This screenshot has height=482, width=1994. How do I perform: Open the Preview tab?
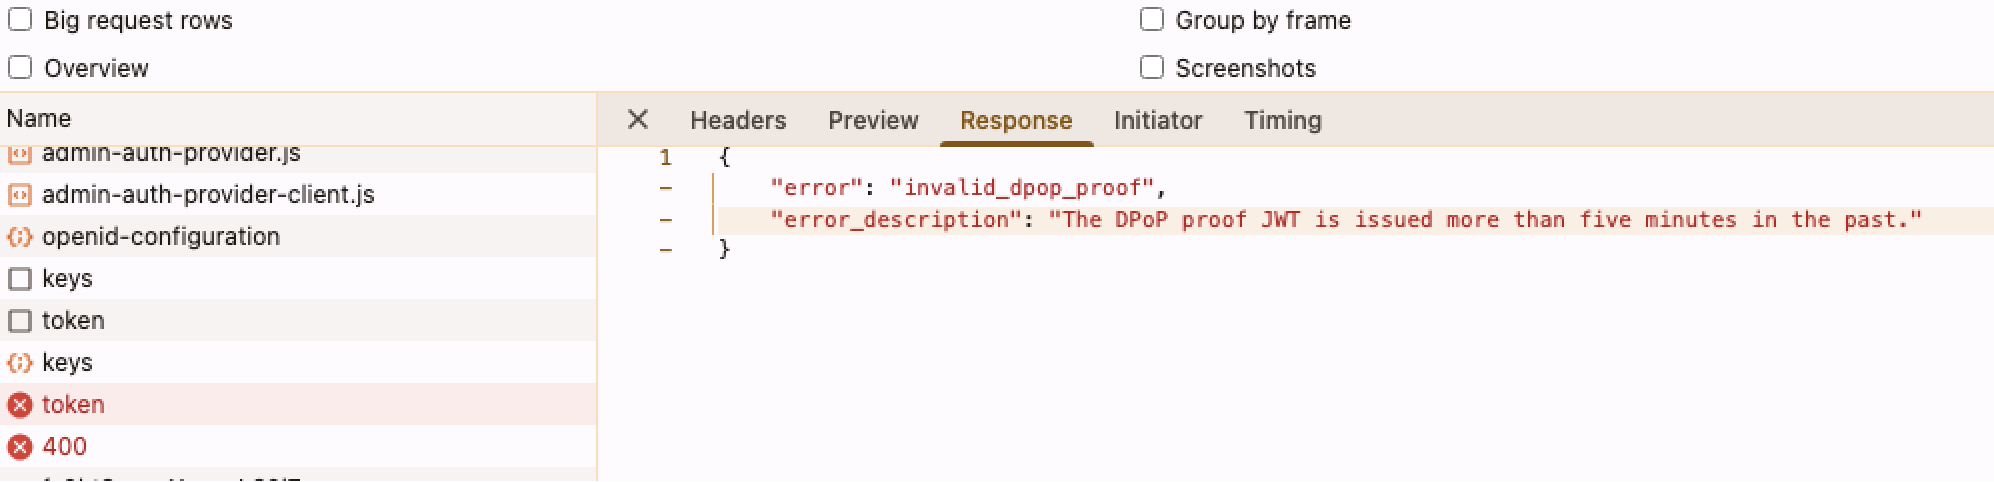pyautogui.click(x=873, y=120)
